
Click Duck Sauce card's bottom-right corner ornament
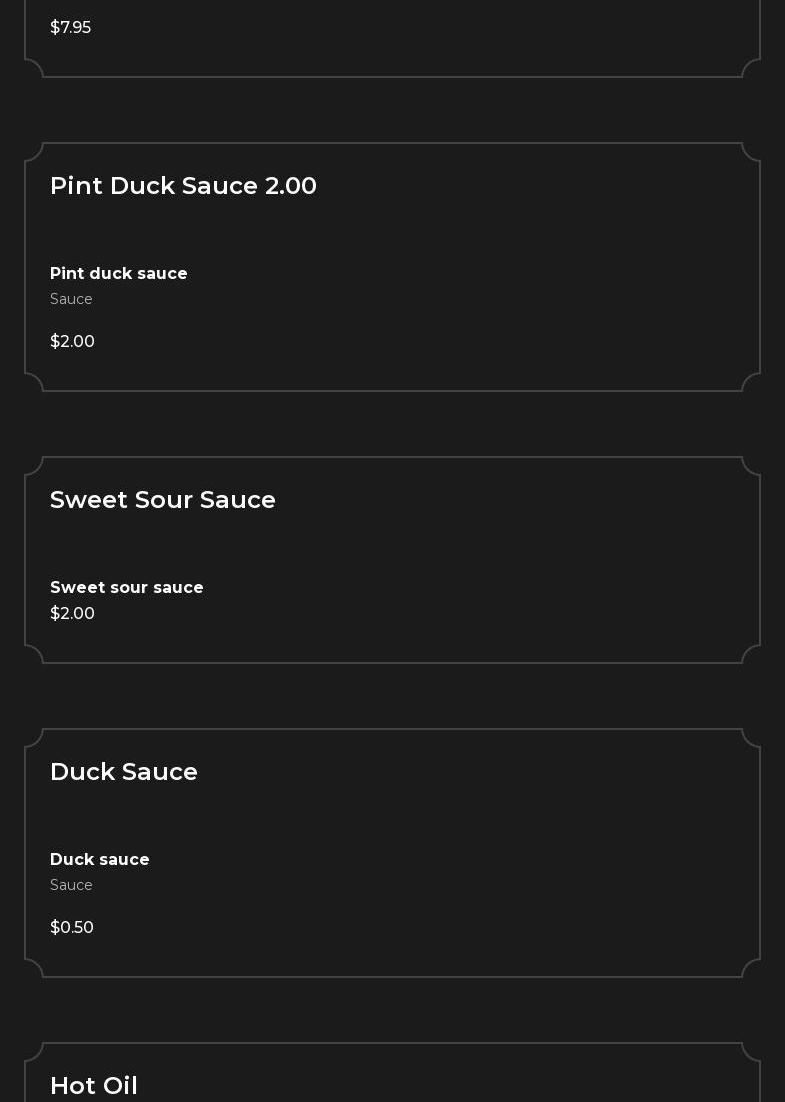tap(751, 968)
